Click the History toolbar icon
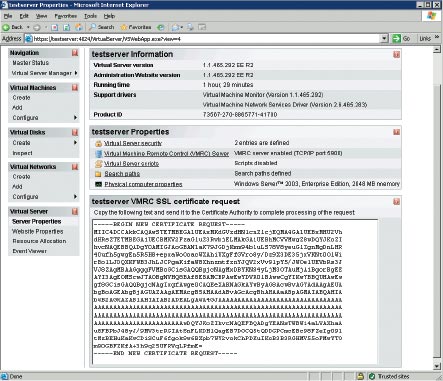Screen dimensions: 443x381 click(x=161, y=27)
